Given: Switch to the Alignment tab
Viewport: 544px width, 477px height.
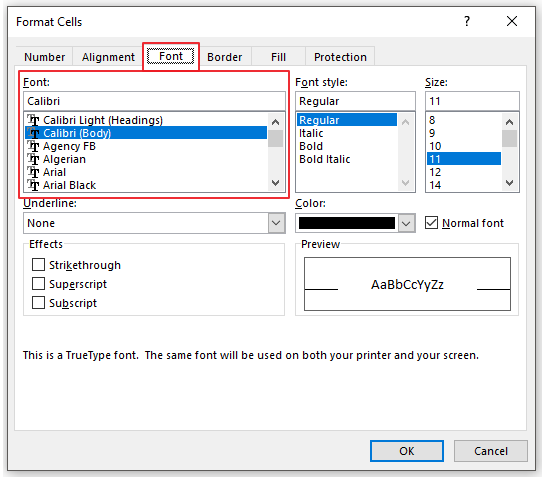Looking at the screenshot, I should 108,57.
